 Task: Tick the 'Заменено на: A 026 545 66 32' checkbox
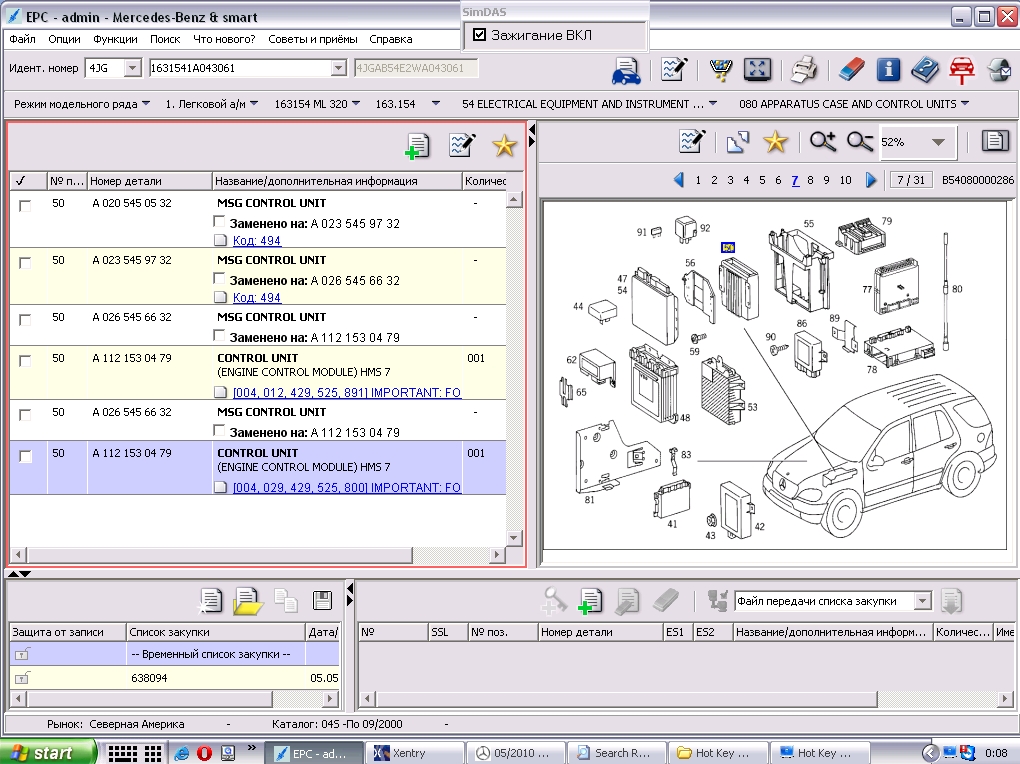pos(219,279)
